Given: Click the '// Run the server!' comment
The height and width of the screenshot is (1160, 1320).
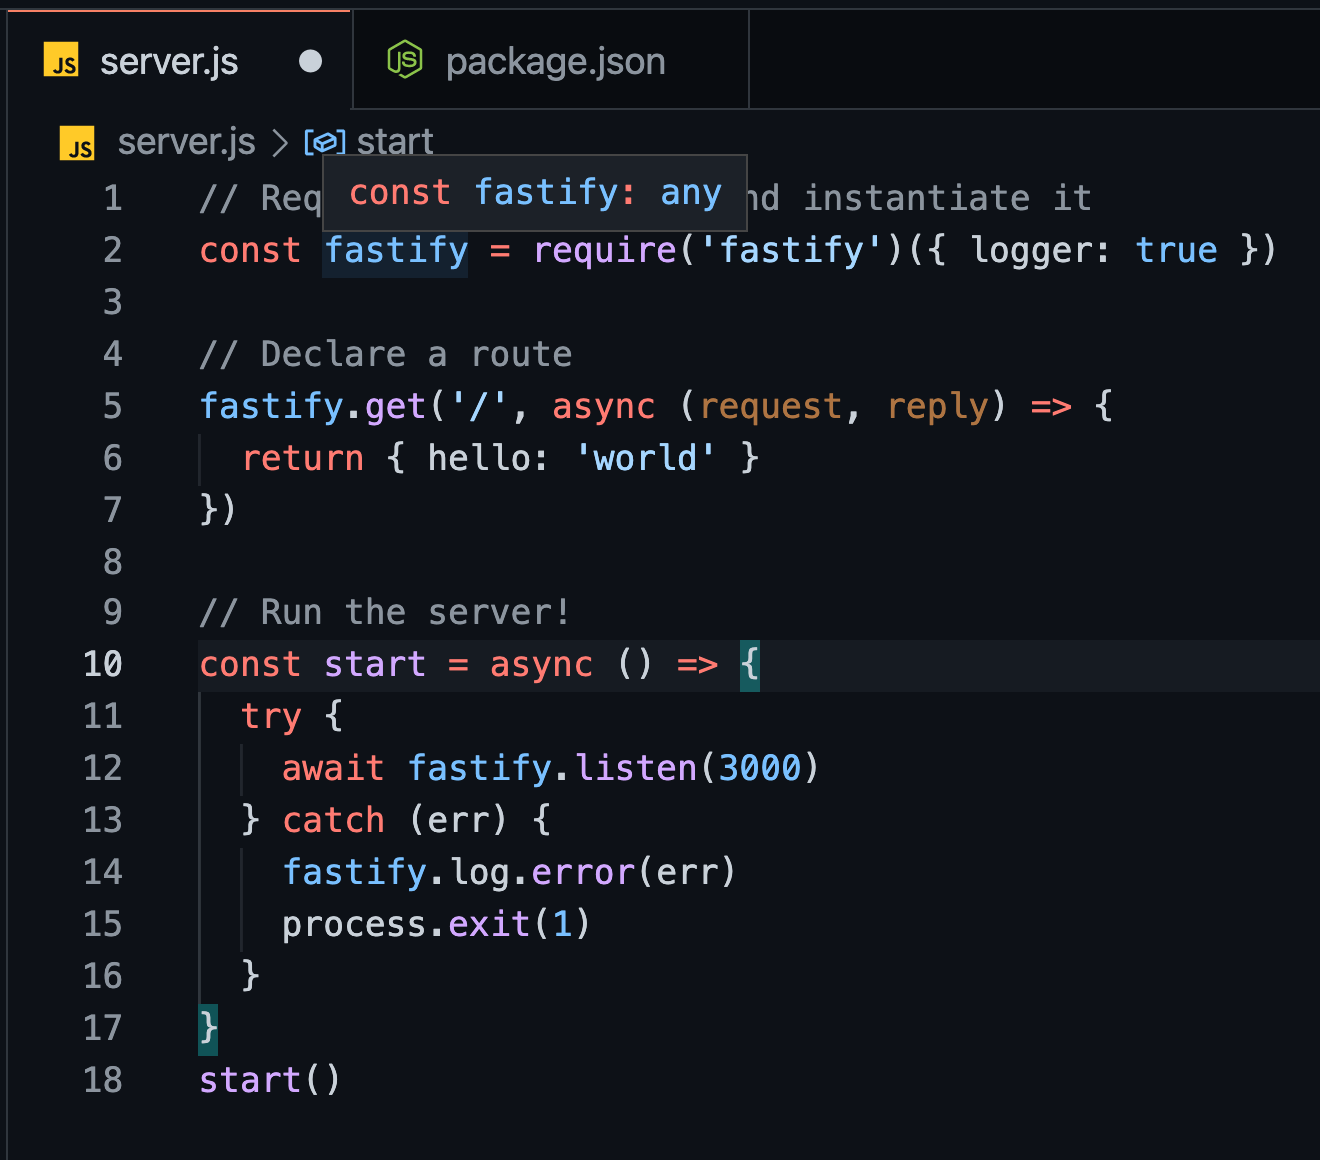Looking at the screenshot, I should point(385,612).
